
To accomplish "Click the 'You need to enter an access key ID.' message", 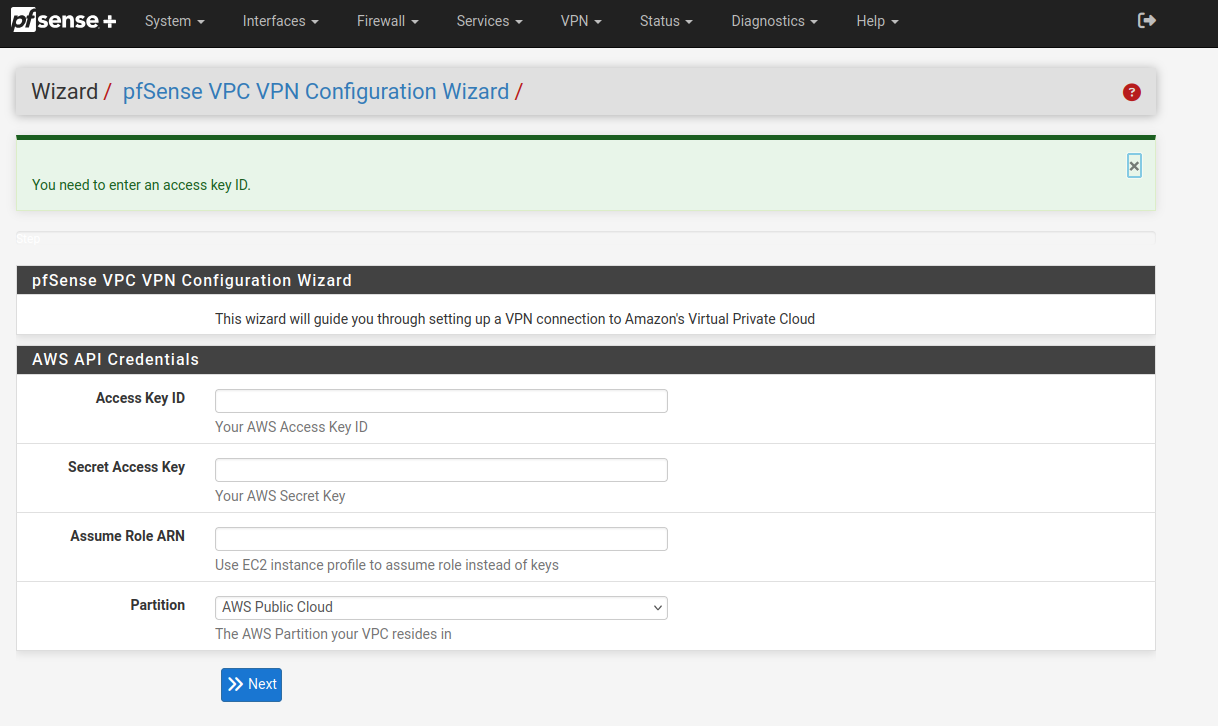I will click(141, 185).
